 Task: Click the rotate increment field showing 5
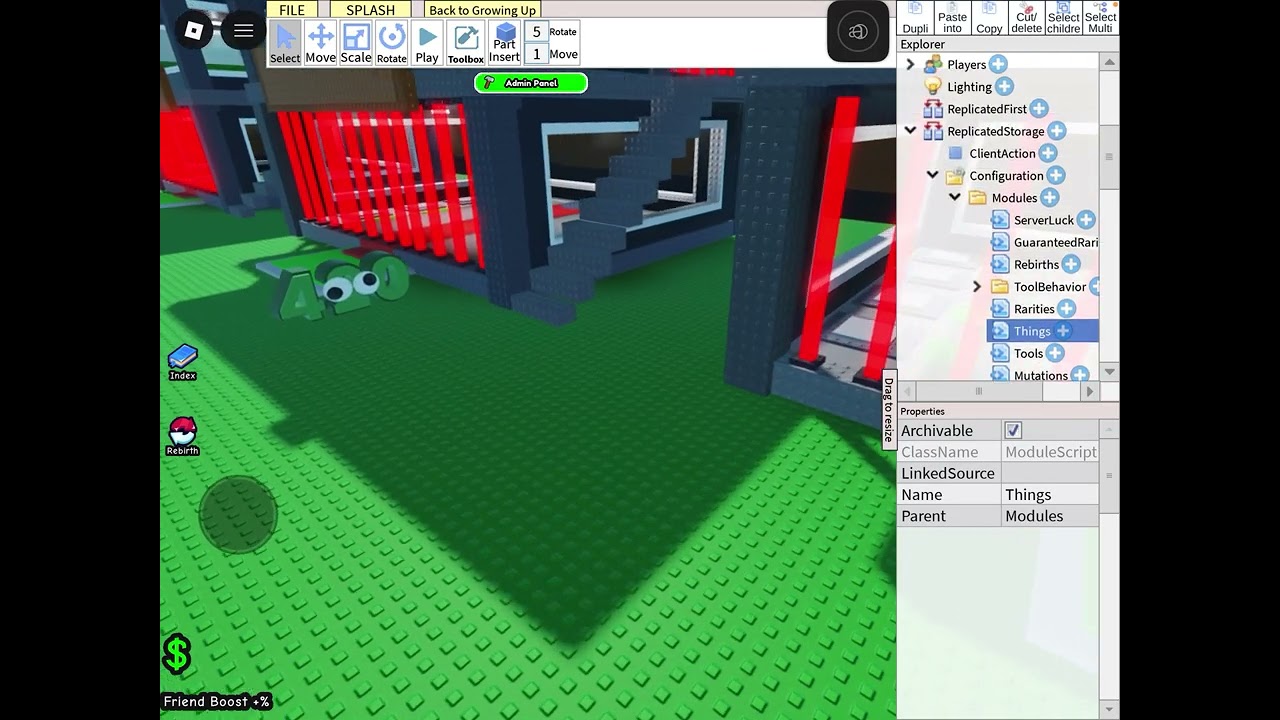click(x=536, y=32)
